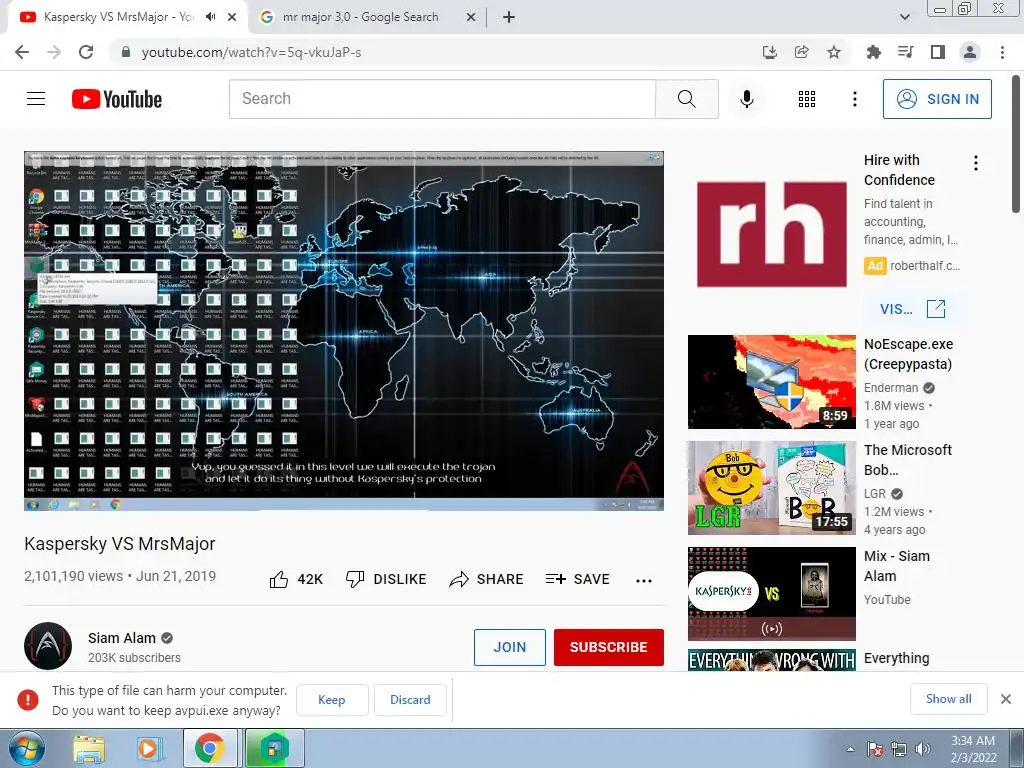The height and width of the screenshot is (768, 1024).
Task: Open the YouTube hamburger guide menu
Action: click(36, 99)
